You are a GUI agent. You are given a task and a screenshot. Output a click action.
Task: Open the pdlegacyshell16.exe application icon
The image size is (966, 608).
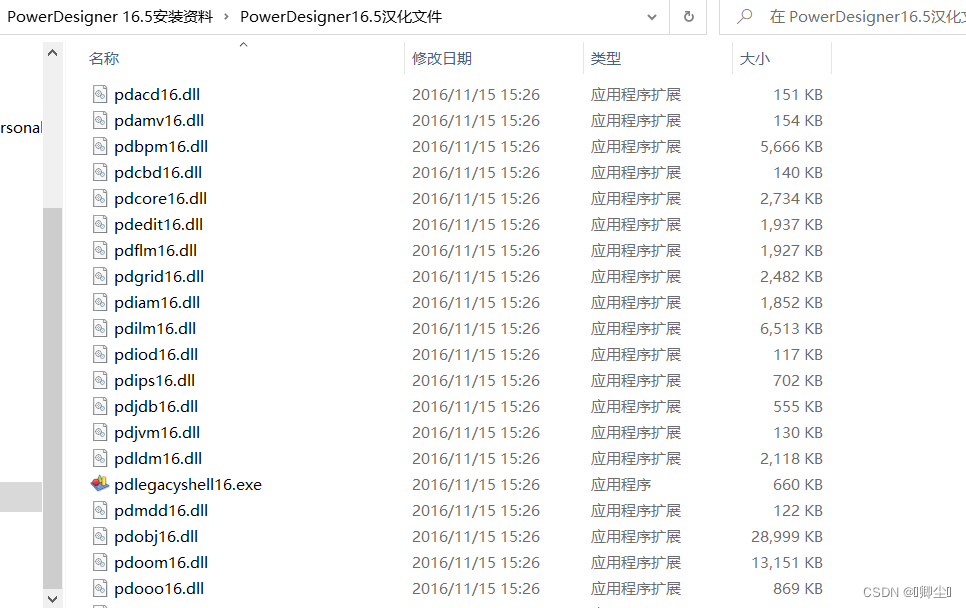100,484
